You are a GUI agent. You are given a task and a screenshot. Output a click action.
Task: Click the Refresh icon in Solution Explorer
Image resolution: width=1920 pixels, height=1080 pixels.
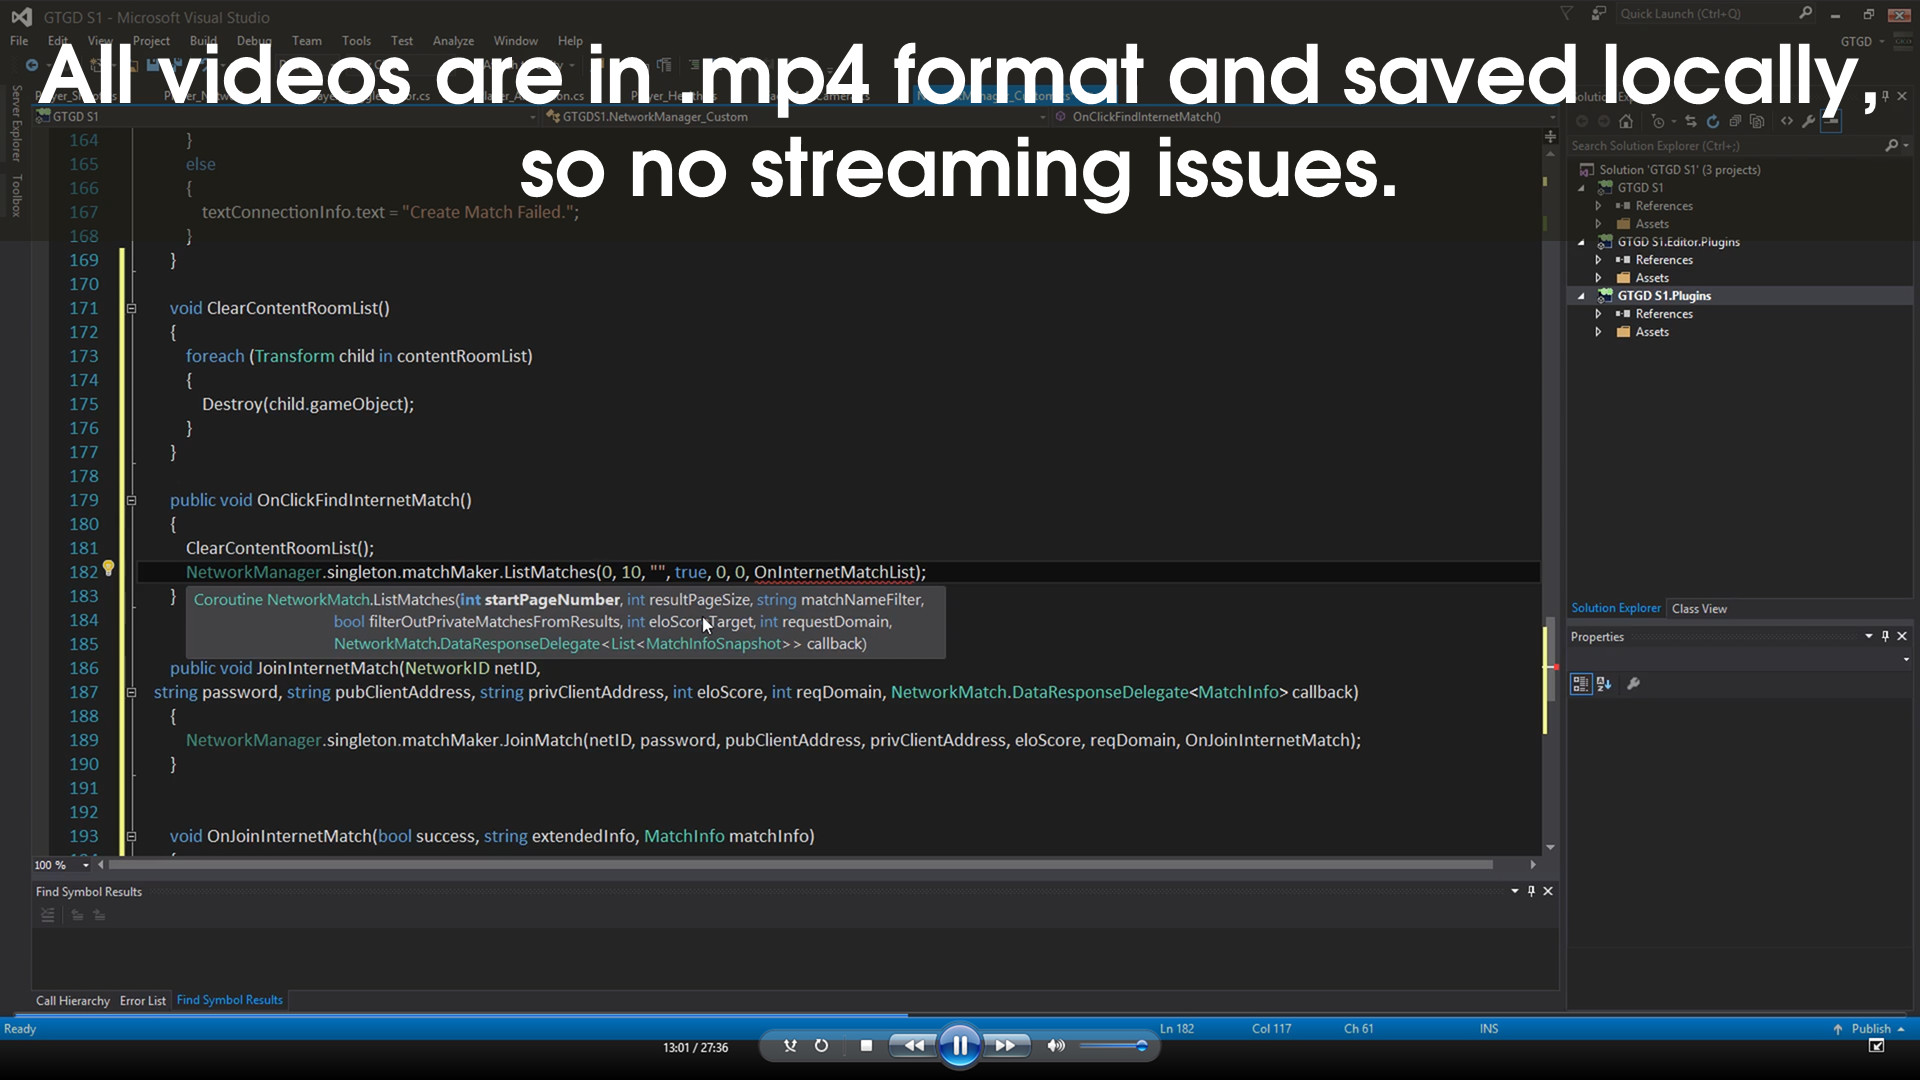tap(1713, 121)
